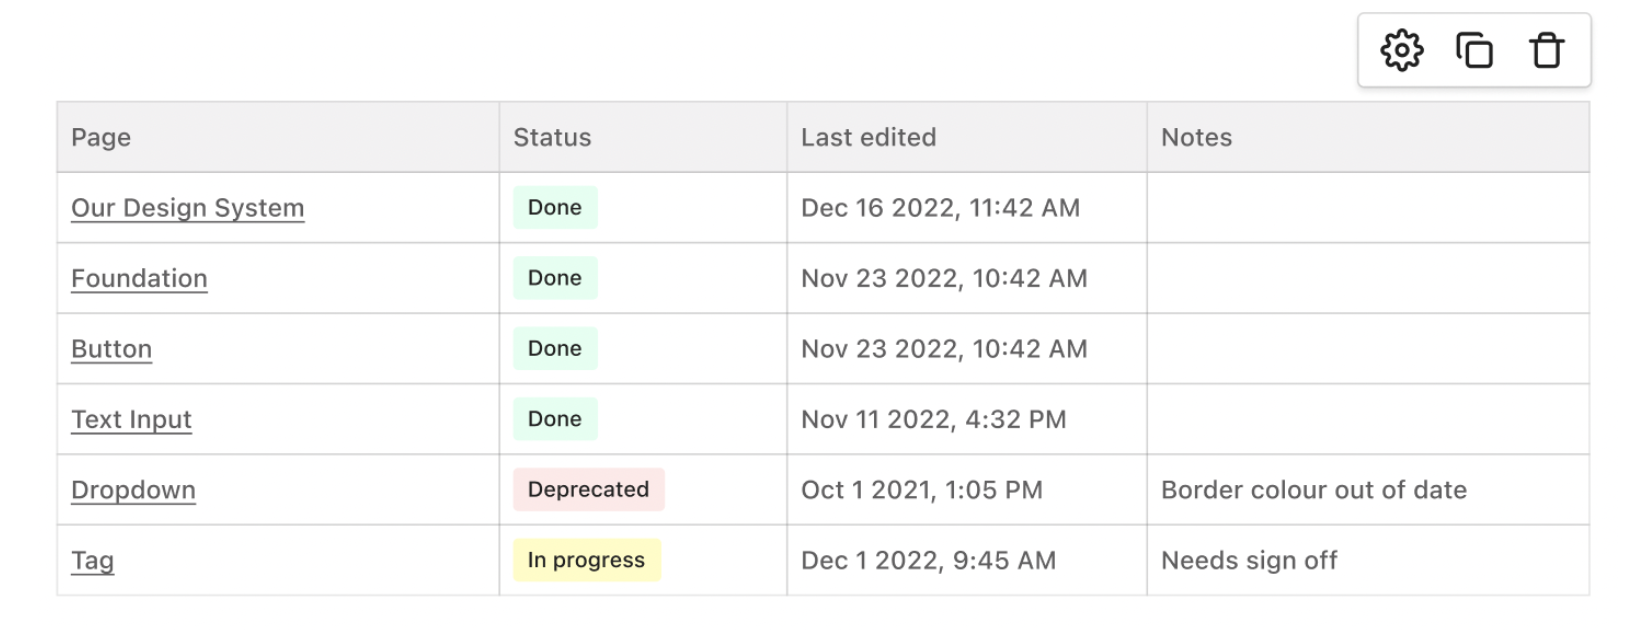Open the "Text Input" page link
Screen dimensions: 1650x630
(131, 419)
